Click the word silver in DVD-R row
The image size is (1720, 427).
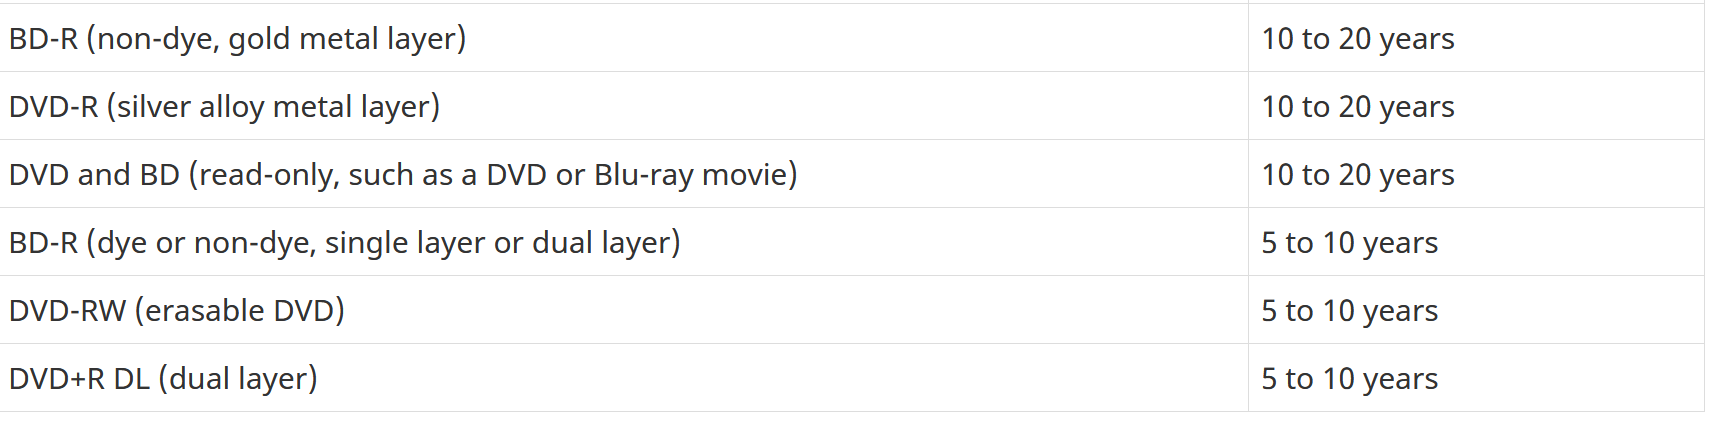(154, 107)
